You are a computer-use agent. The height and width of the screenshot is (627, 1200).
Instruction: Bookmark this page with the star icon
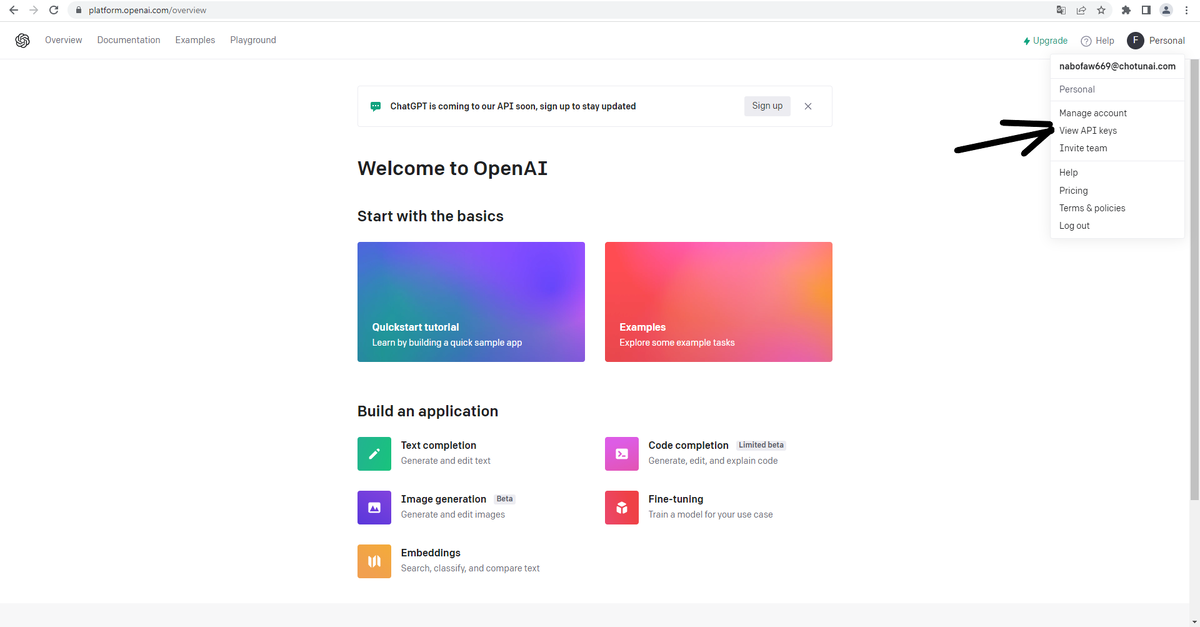pos(1101,10)
